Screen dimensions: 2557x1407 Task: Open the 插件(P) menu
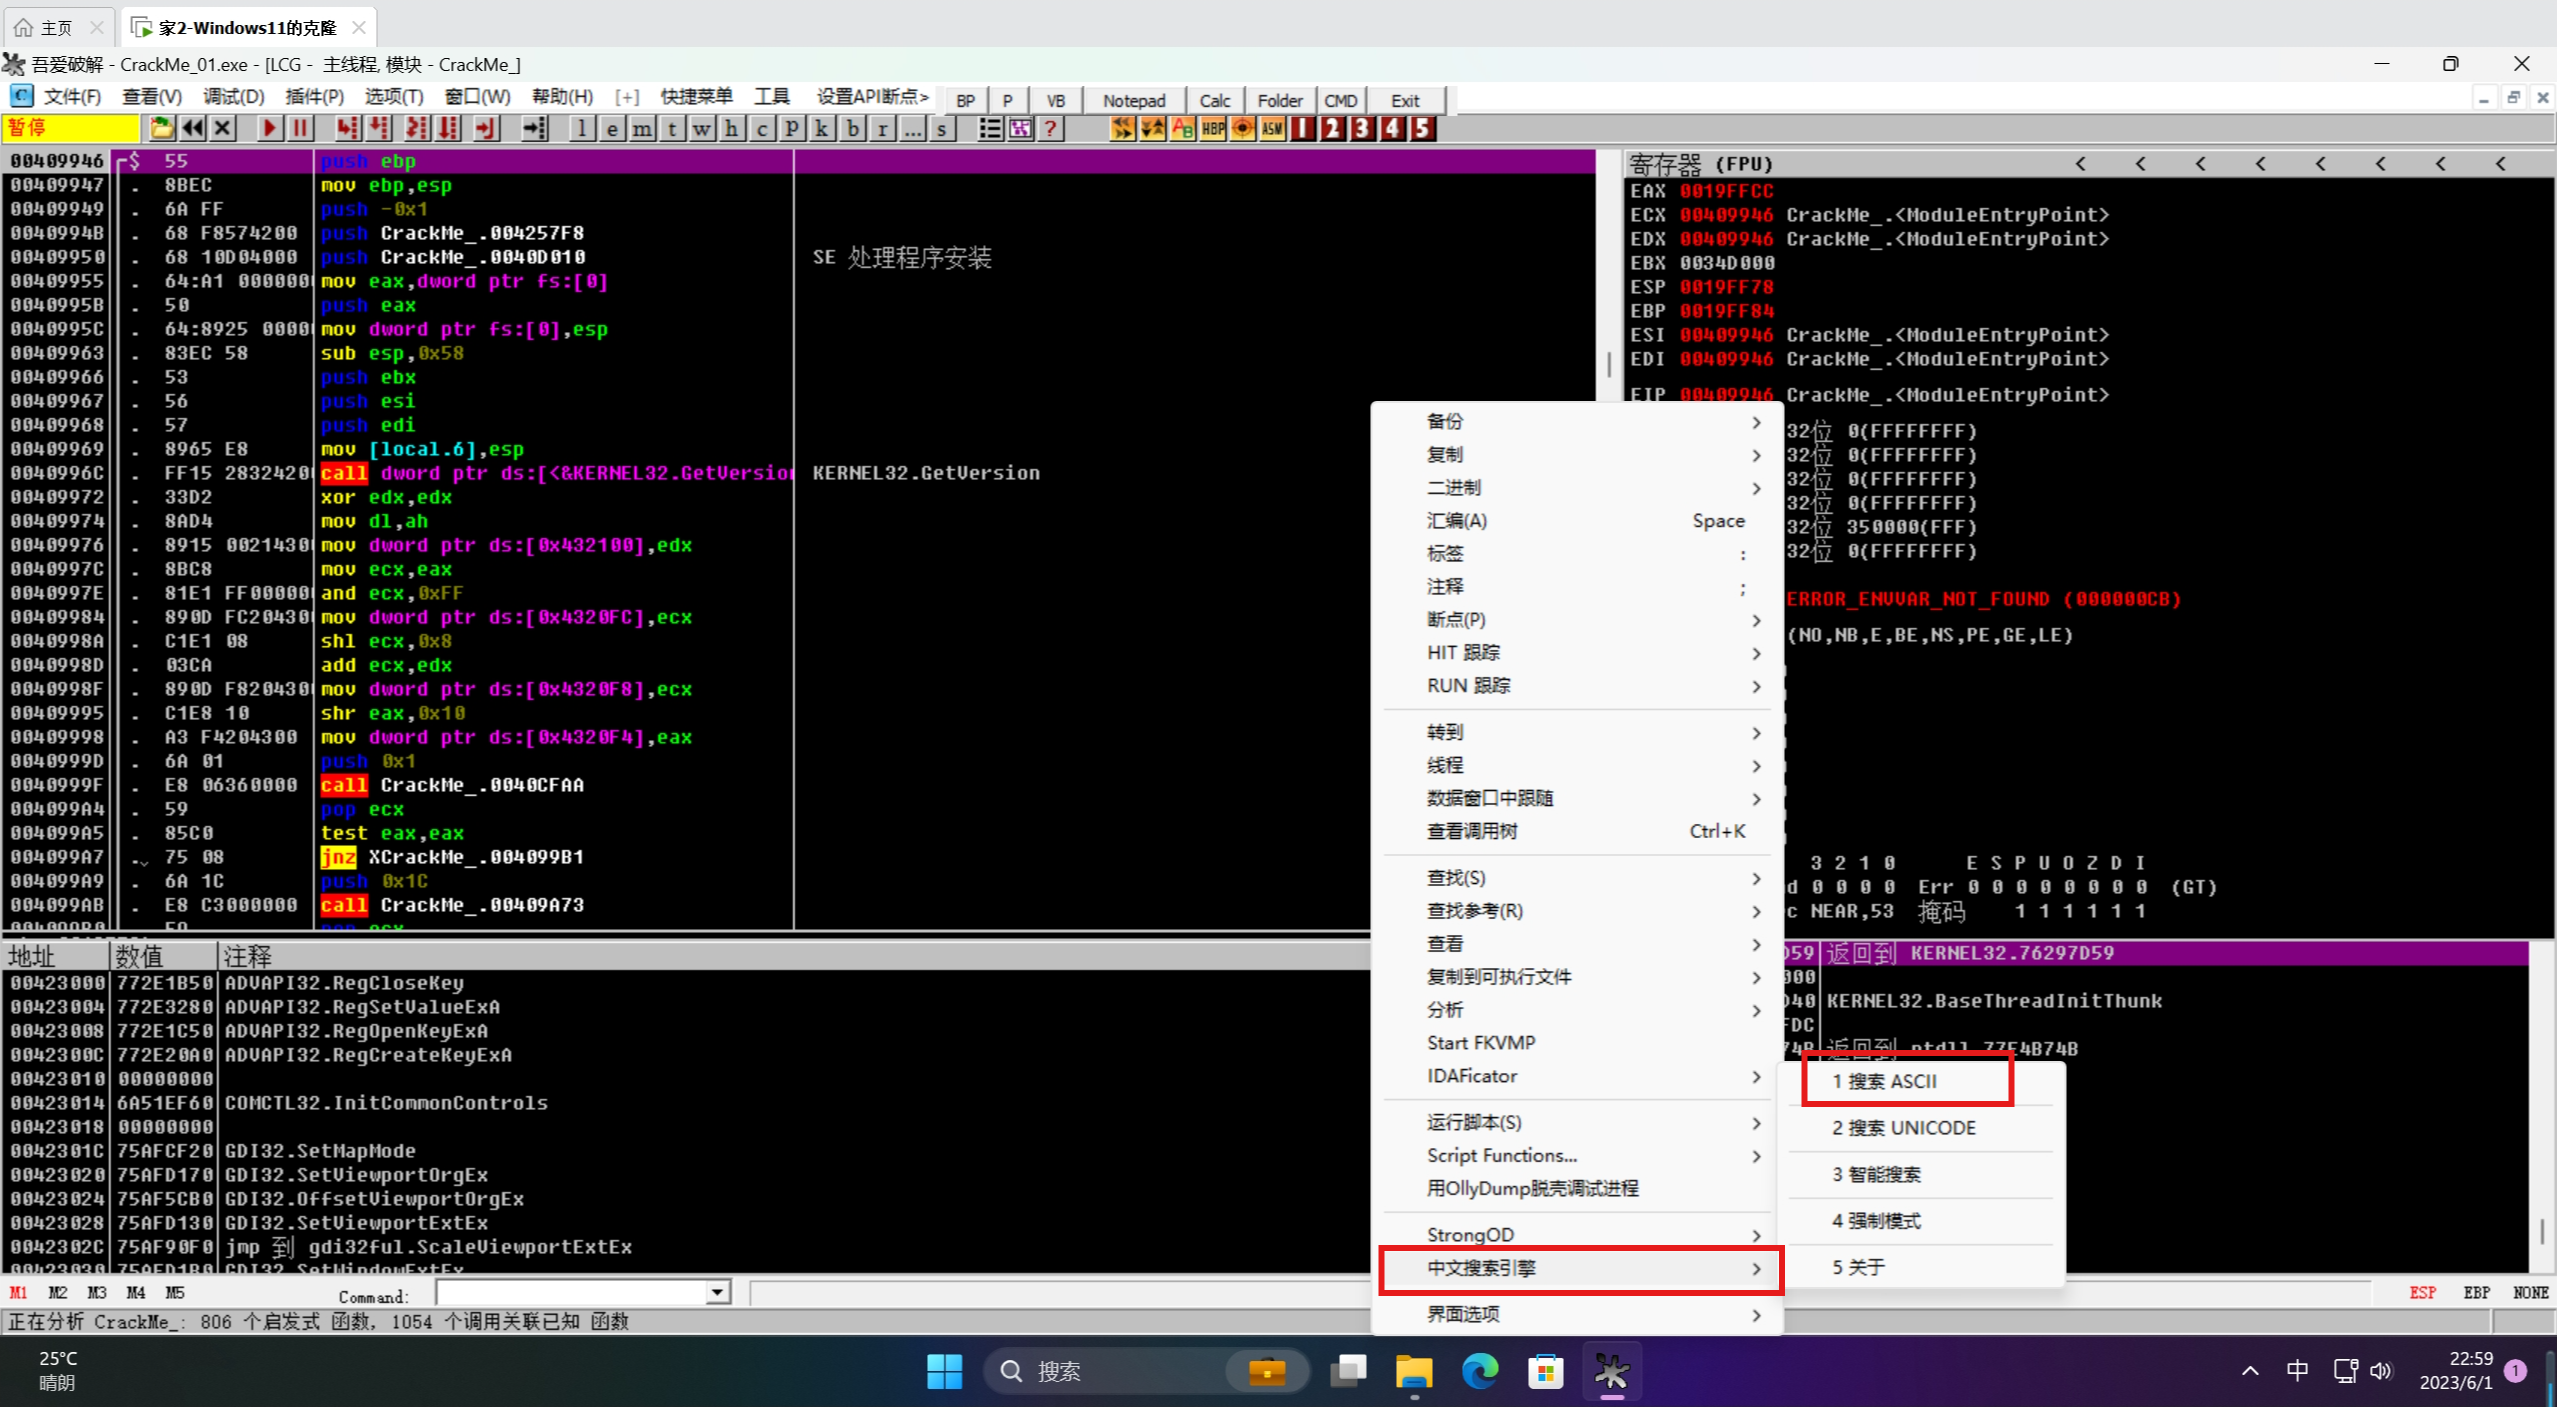coord(314,97)
